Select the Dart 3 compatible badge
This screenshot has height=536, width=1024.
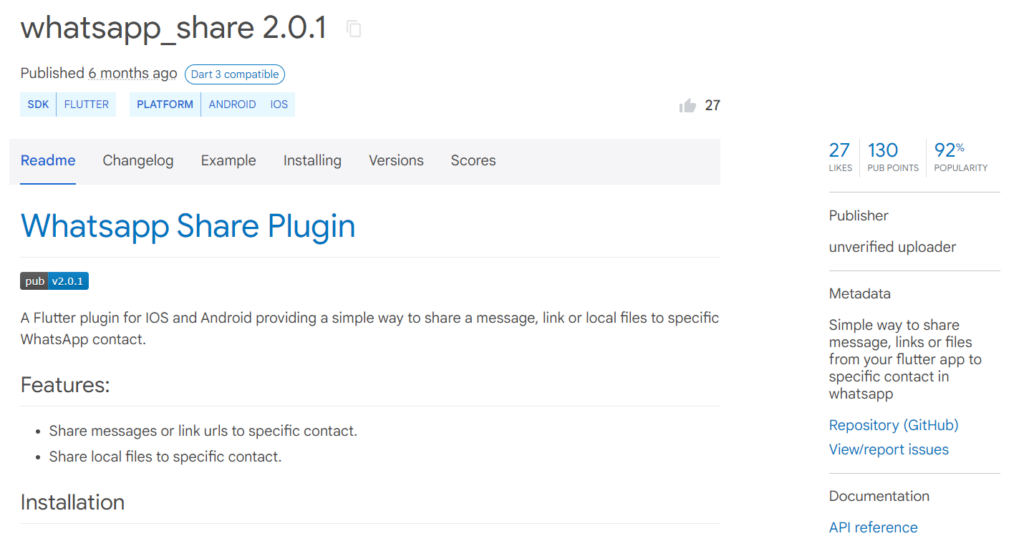point(234,74)
